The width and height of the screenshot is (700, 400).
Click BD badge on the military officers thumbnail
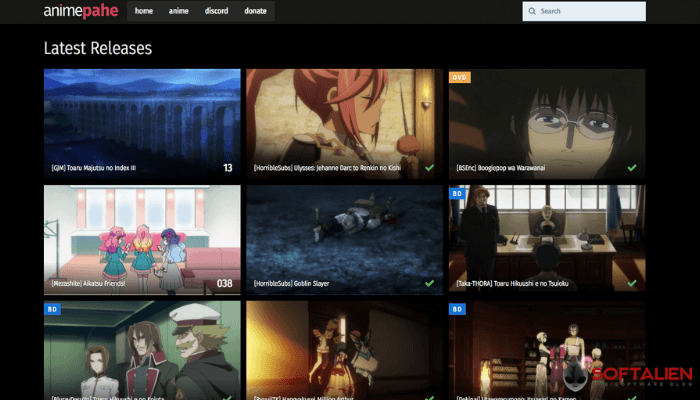coord(52,309)
